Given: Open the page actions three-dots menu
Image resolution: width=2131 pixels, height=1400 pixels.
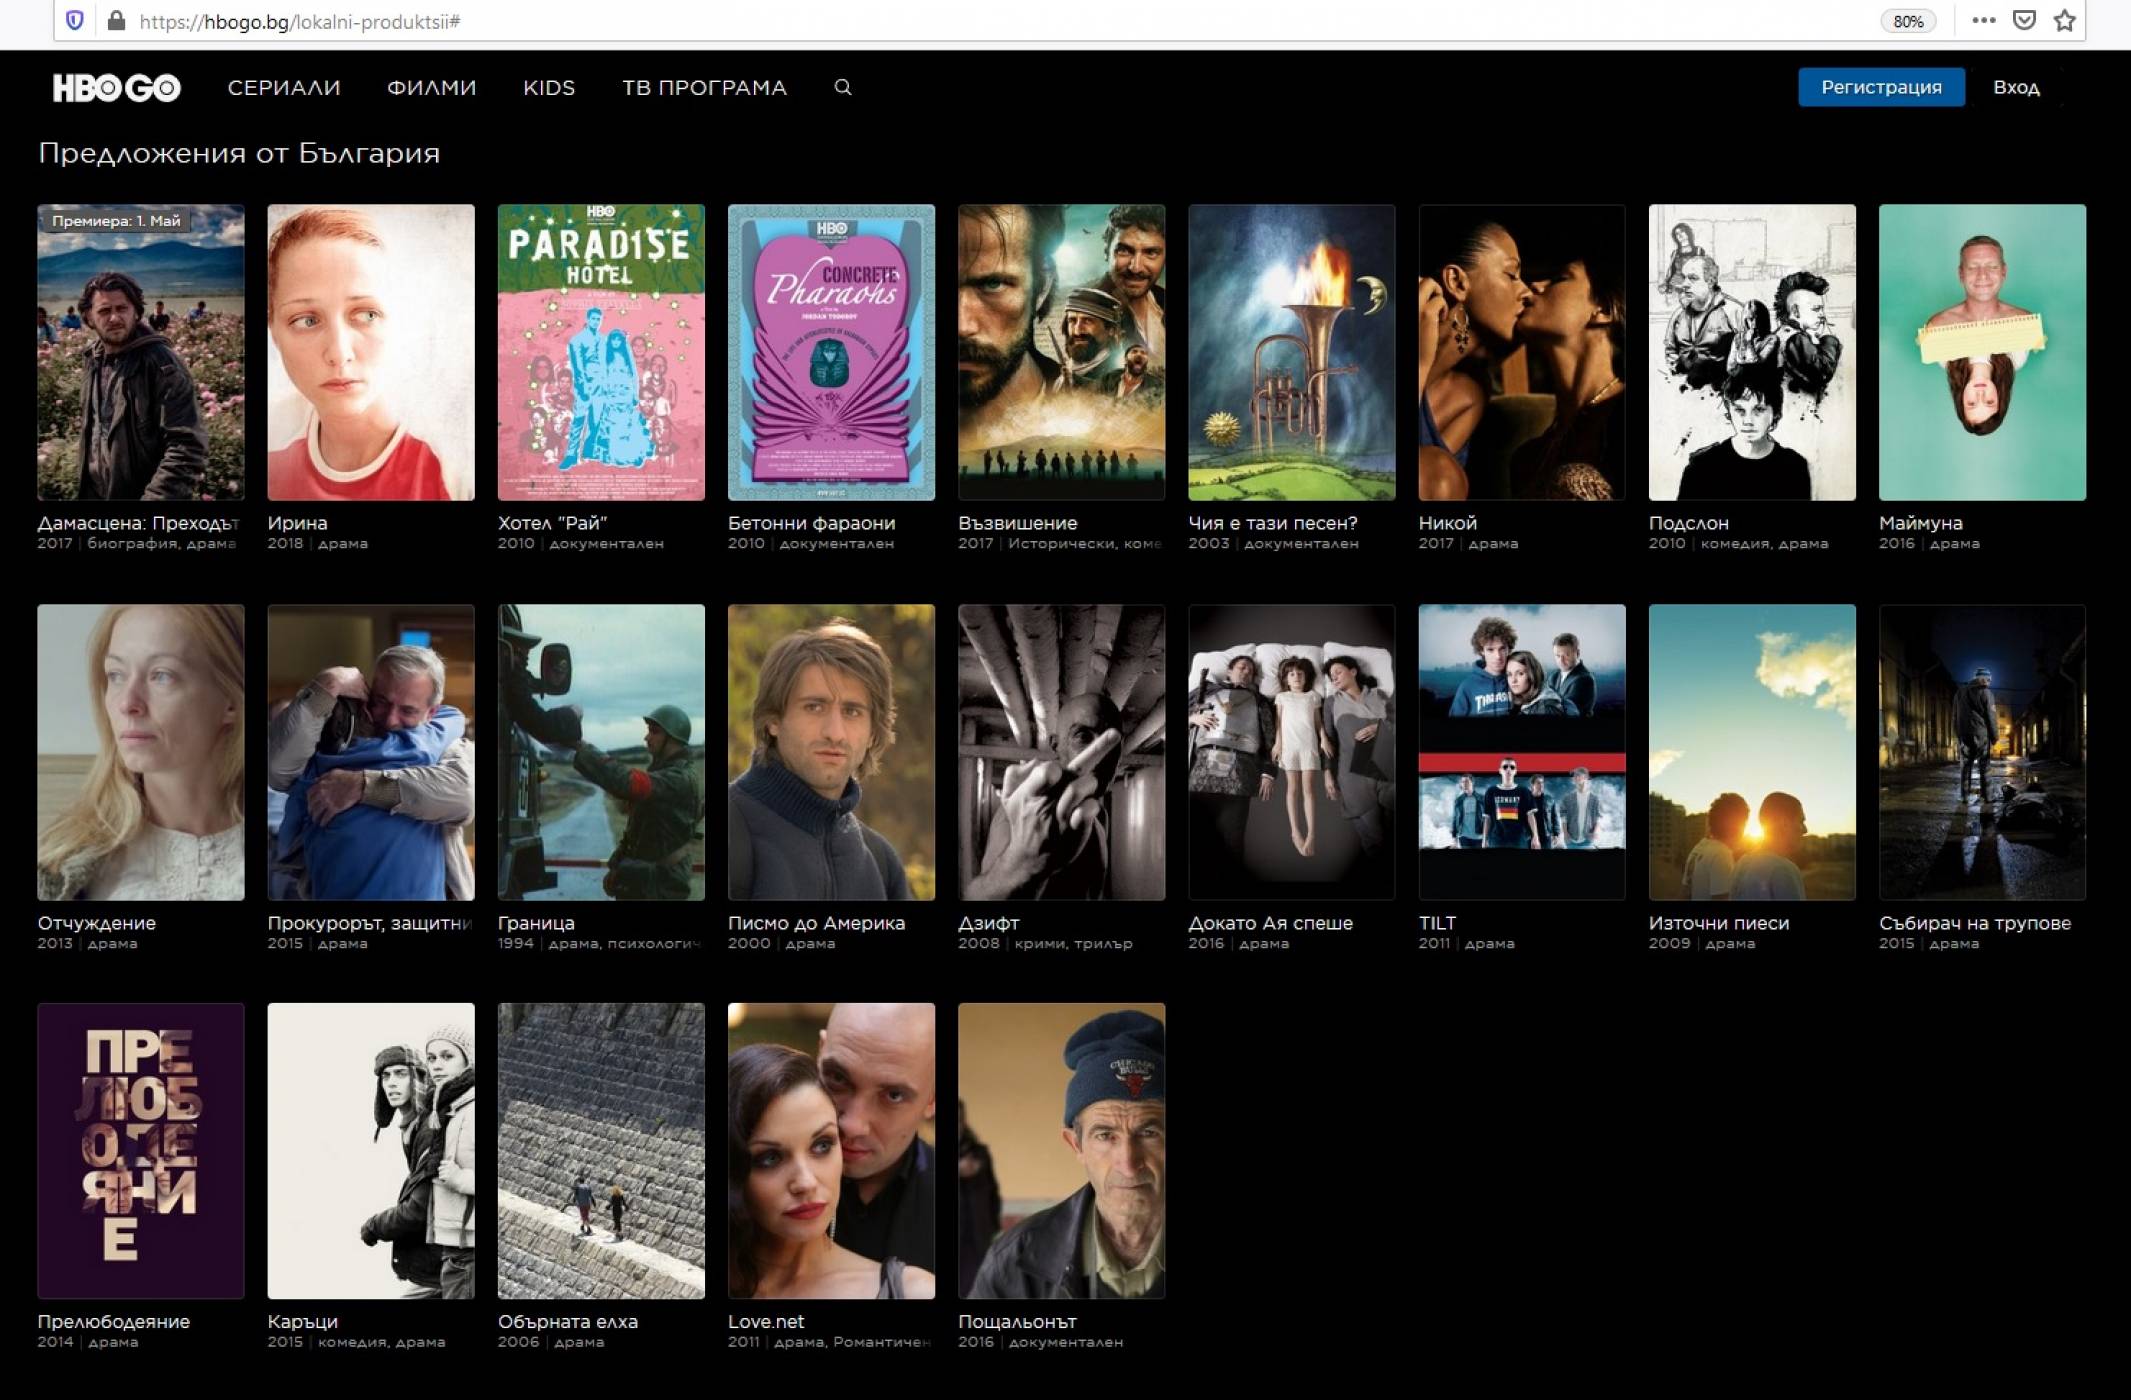Looking at the screenshot, I should click(1984, 20).
